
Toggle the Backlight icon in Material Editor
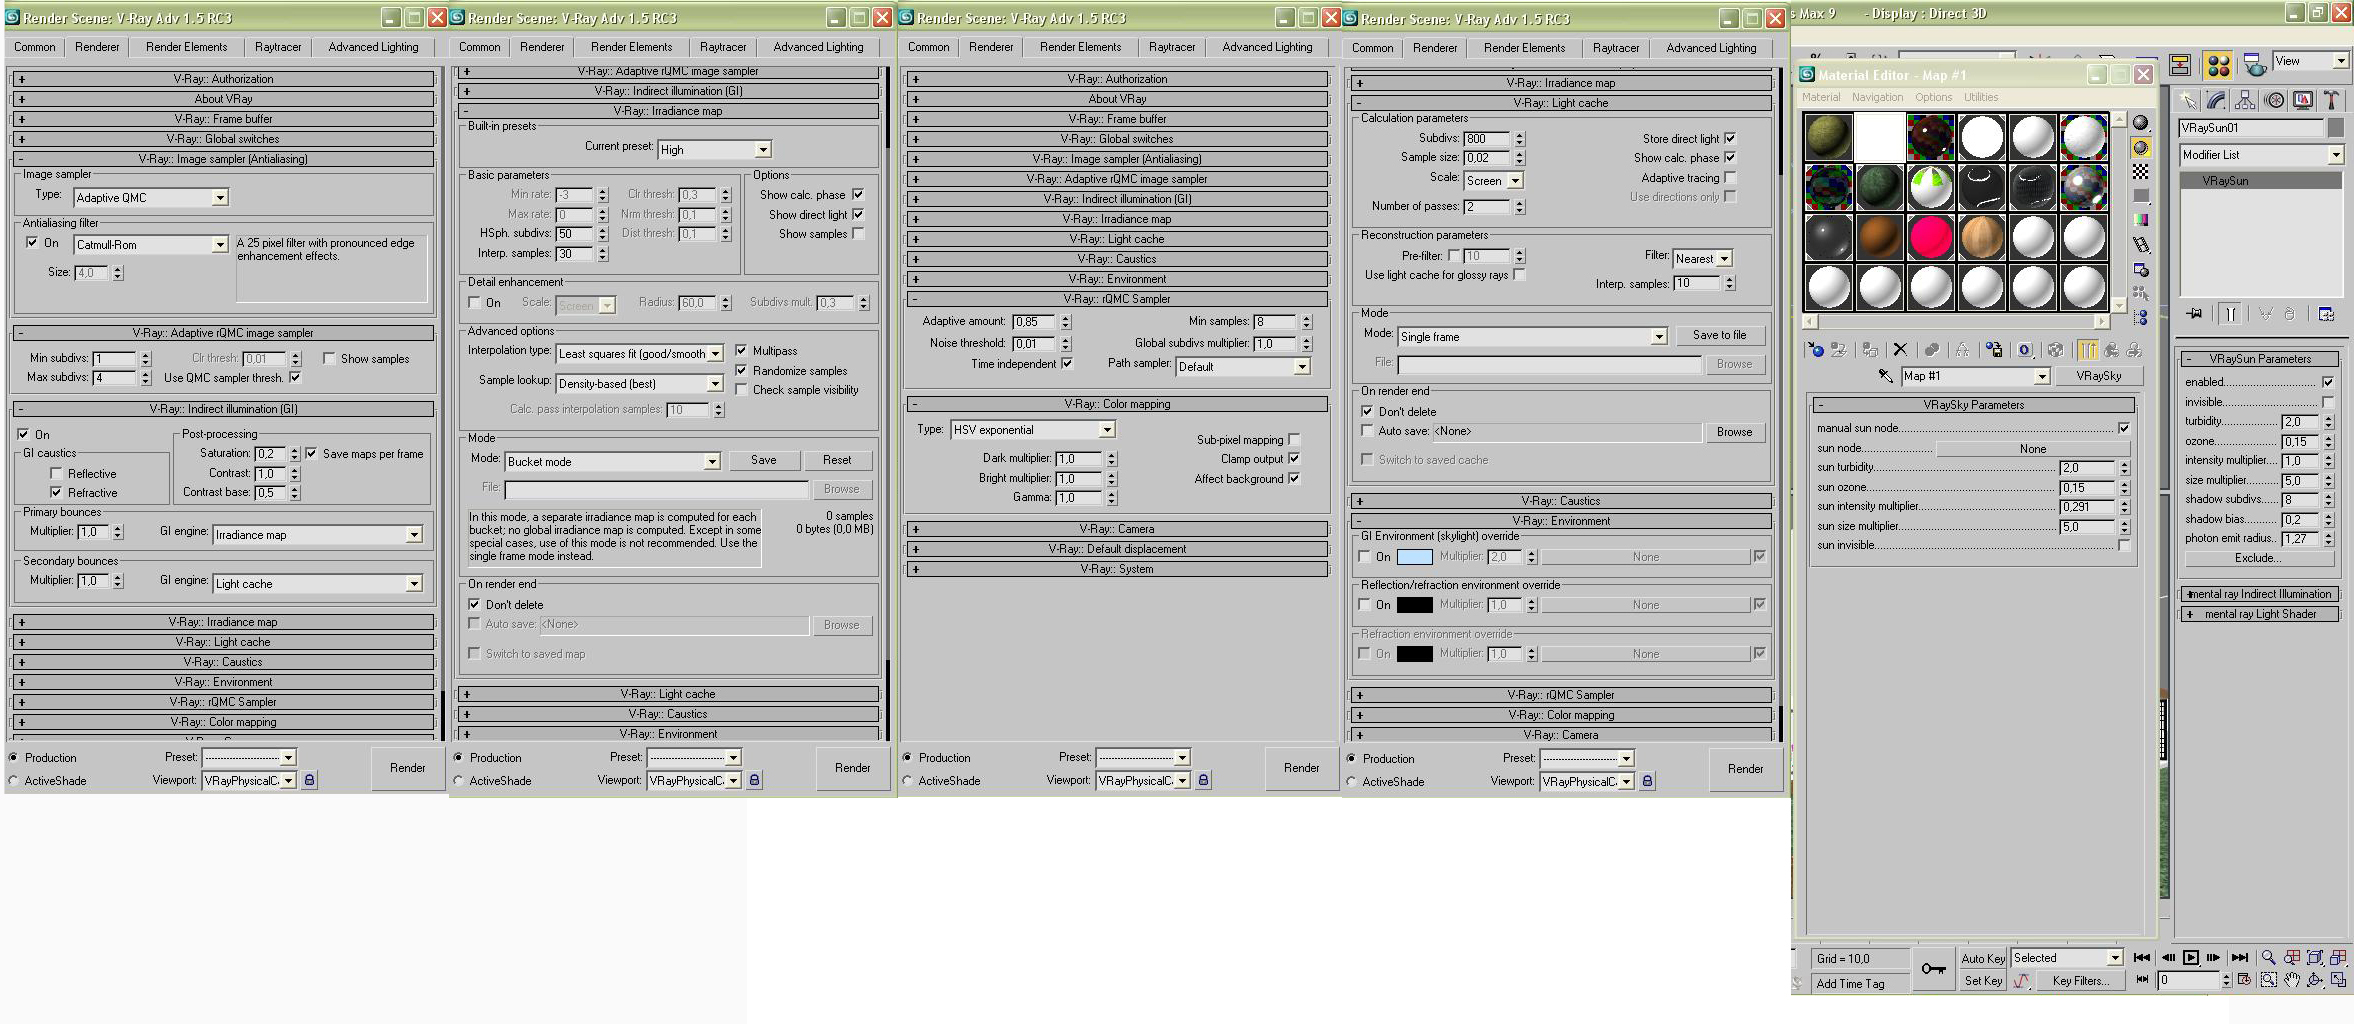click(x=2140, y=148)
